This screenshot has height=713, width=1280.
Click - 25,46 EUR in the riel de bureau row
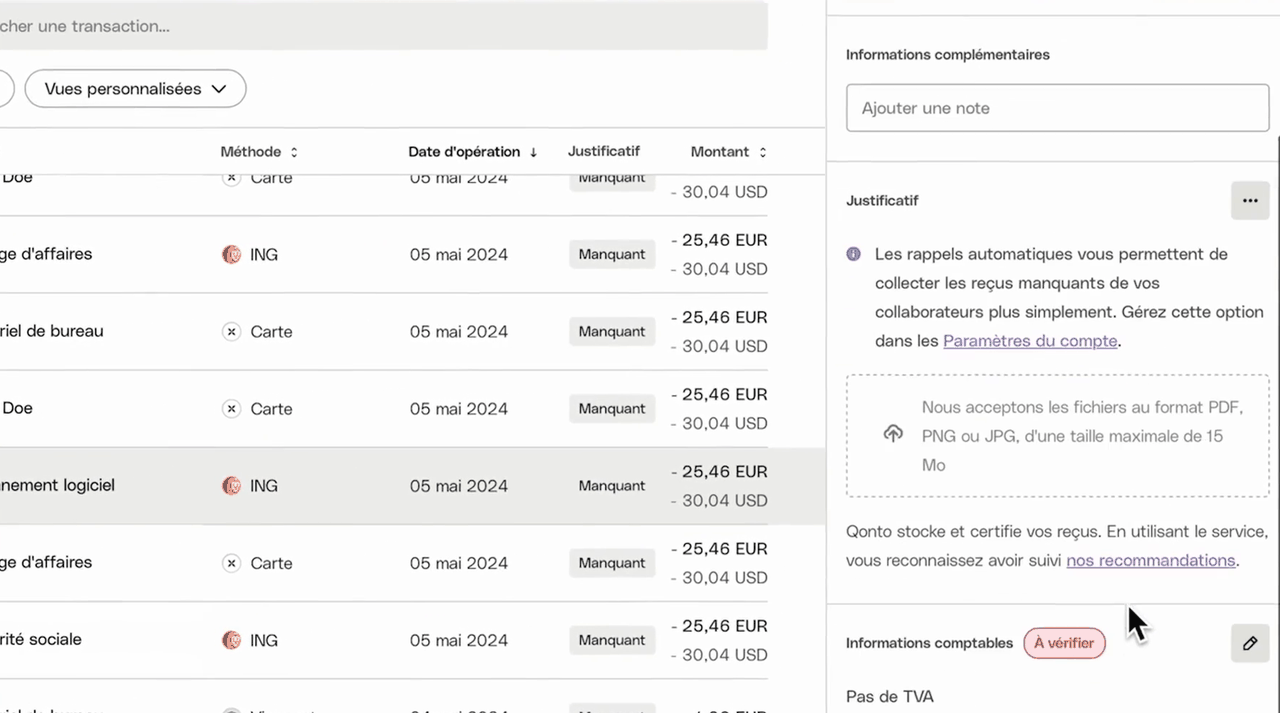pyautogui.click(x=719, y=318)
